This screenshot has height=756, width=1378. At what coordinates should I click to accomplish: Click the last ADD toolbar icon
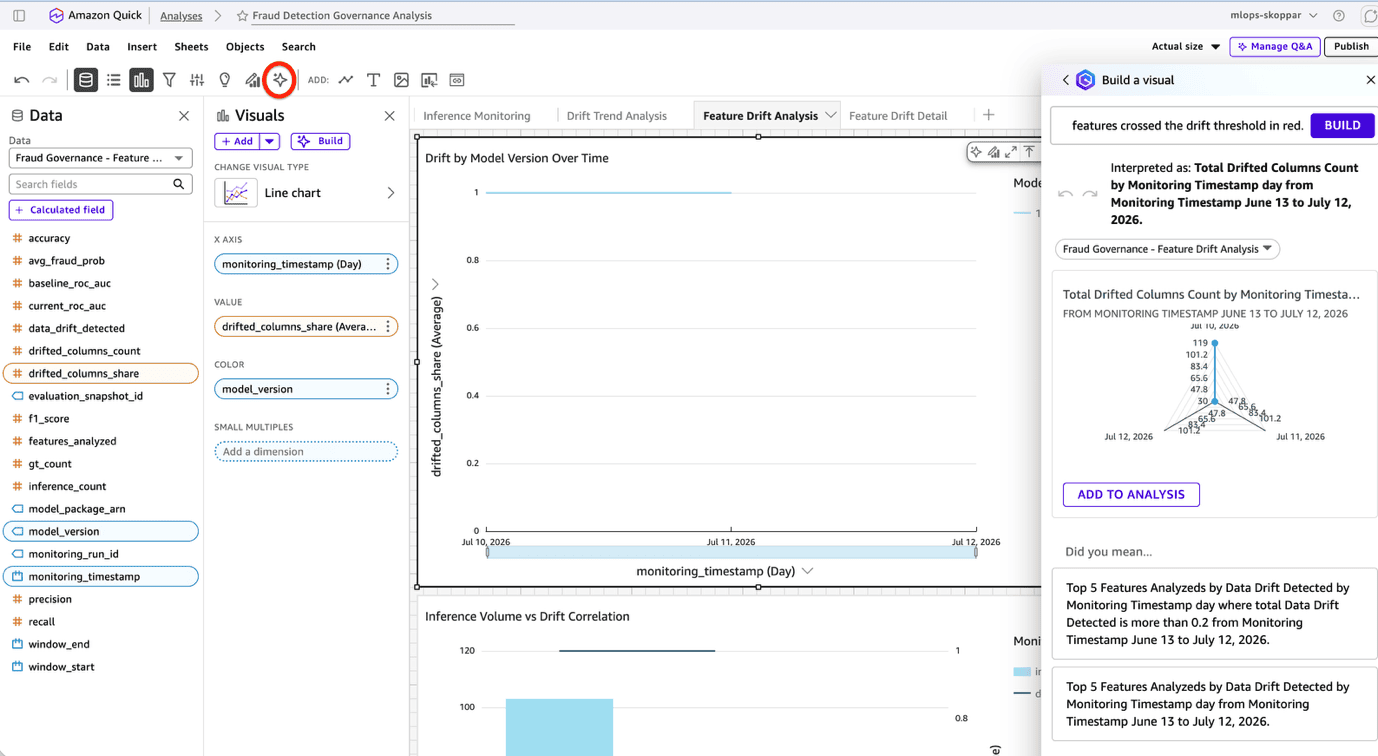pos(457,80)
